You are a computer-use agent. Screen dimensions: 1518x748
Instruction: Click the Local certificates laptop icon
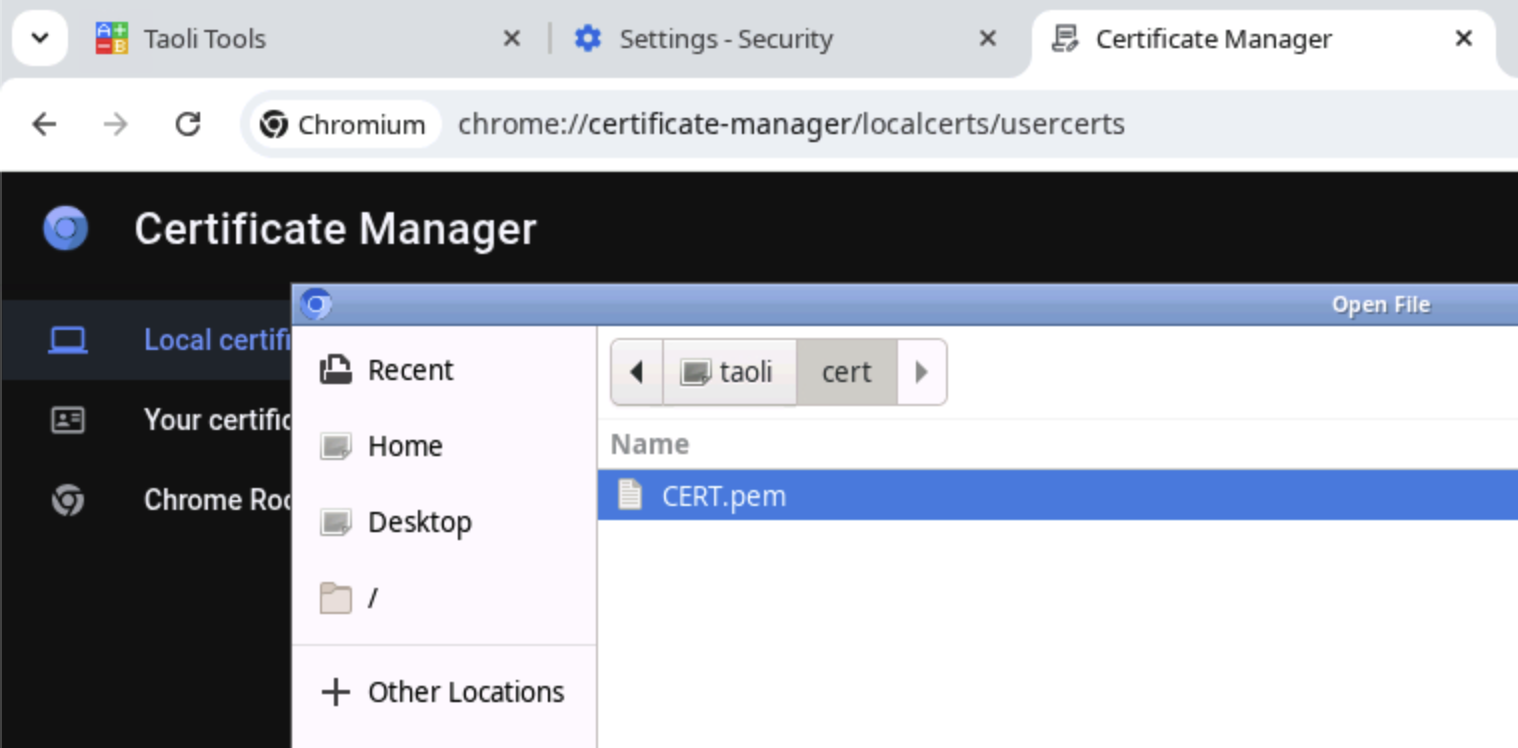pyautogui.click(x=68, y=340)
